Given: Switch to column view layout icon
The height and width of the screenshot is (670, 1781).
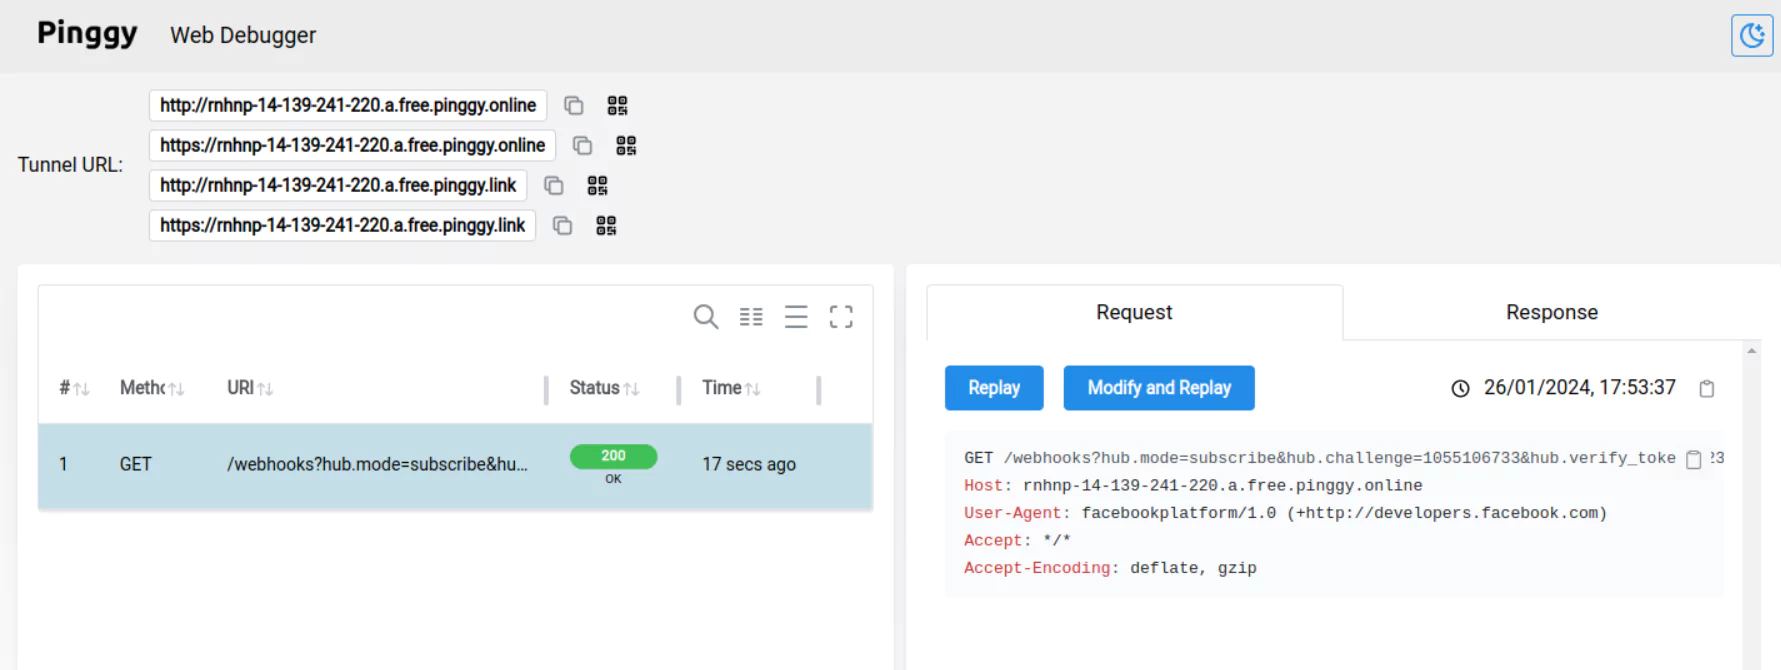Looking at the screenshot, I should [x=751, y=317].
